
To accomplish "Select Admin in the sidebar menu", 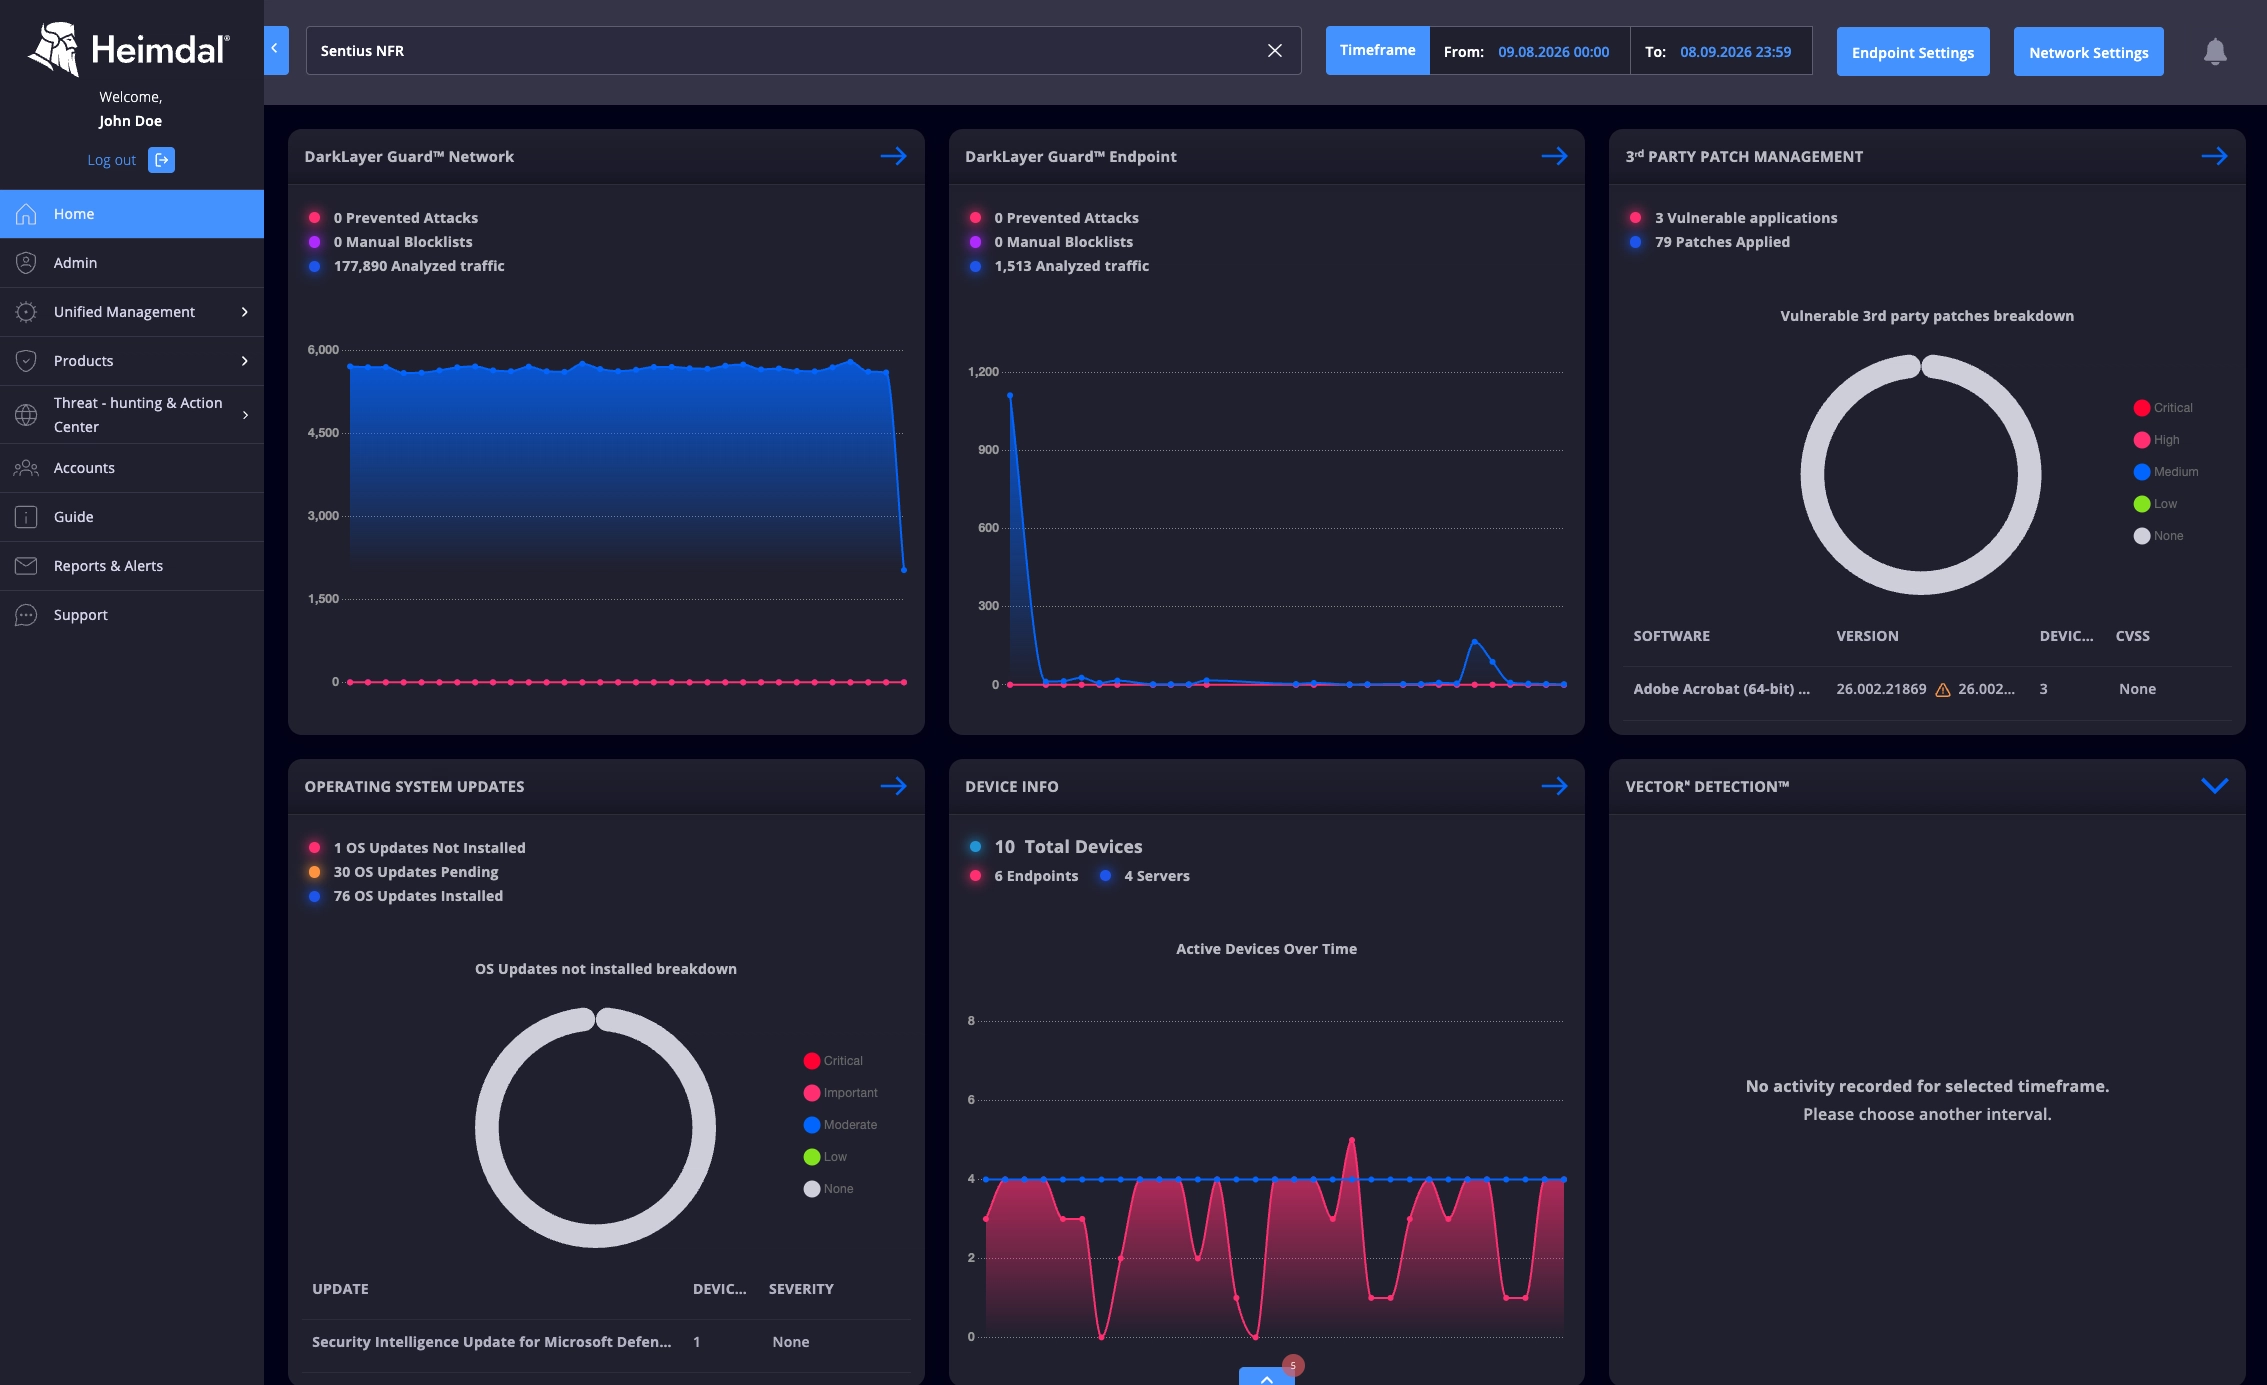I will point(132,263).
